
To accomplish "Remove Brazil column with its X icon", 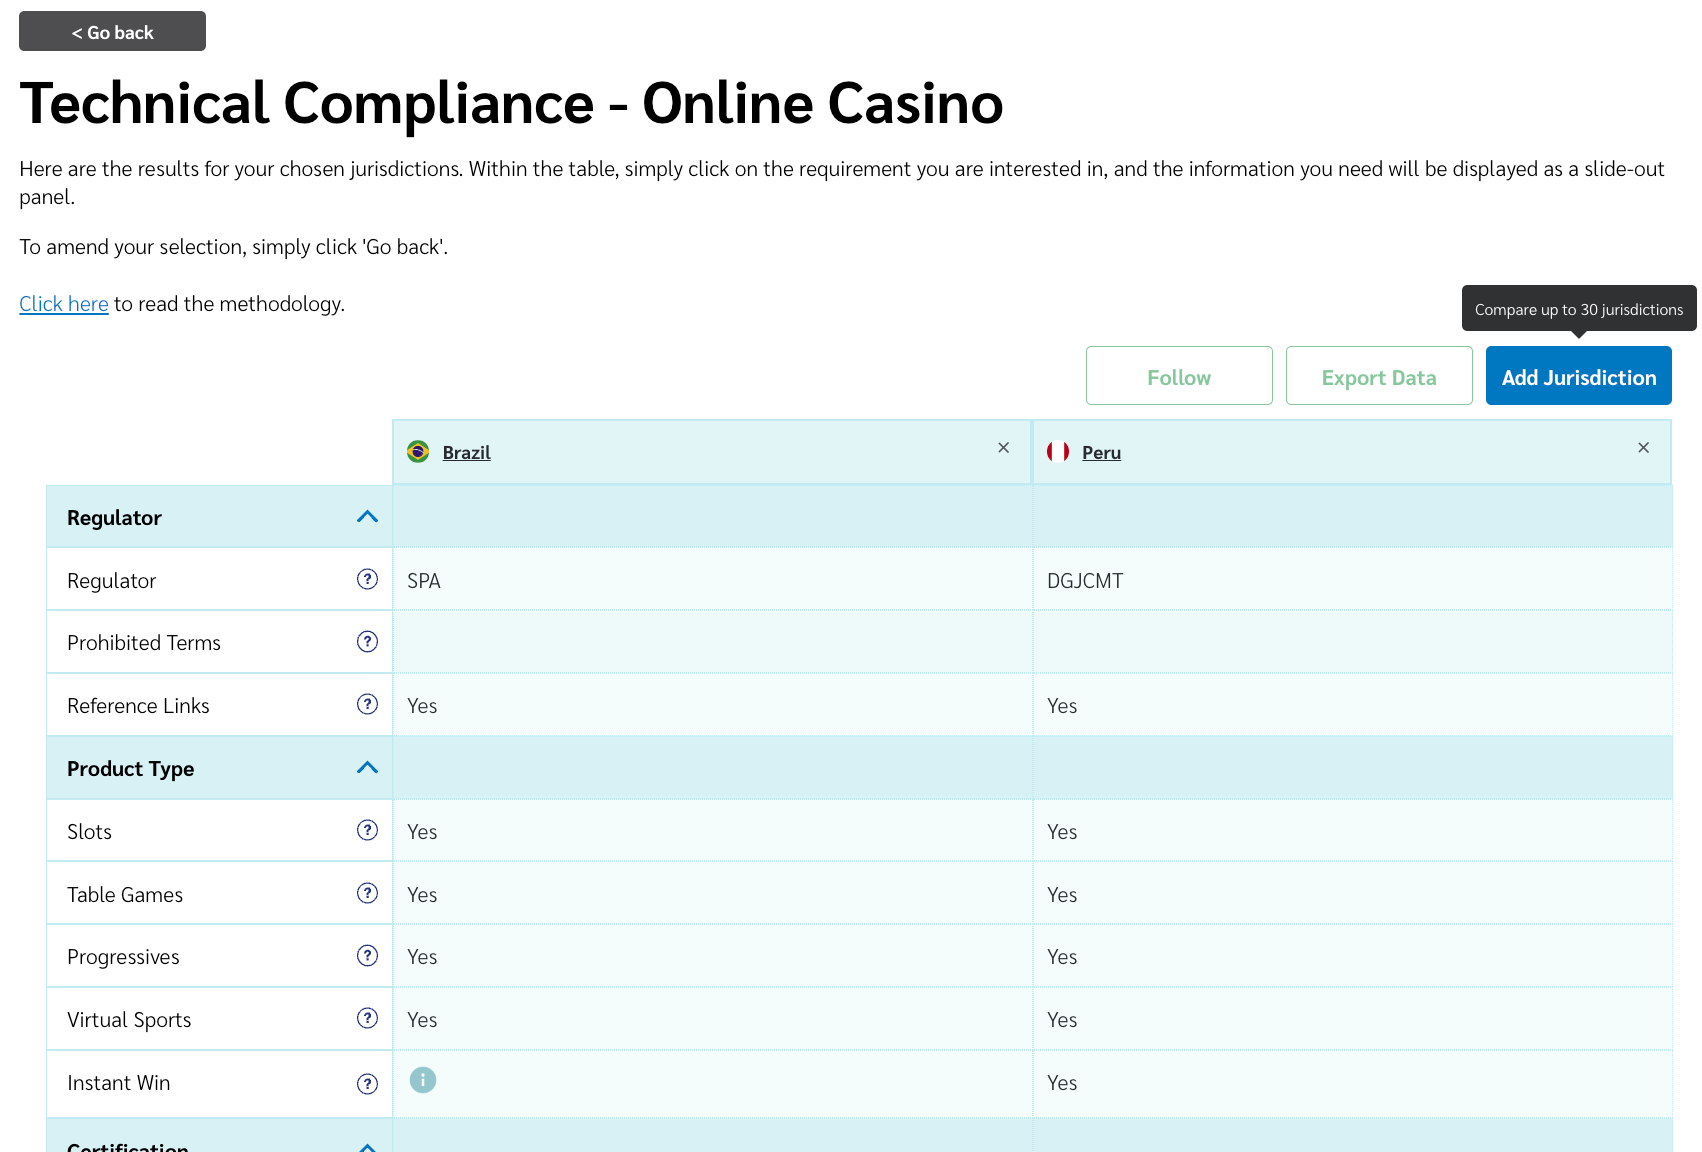I will (1003, 448).
